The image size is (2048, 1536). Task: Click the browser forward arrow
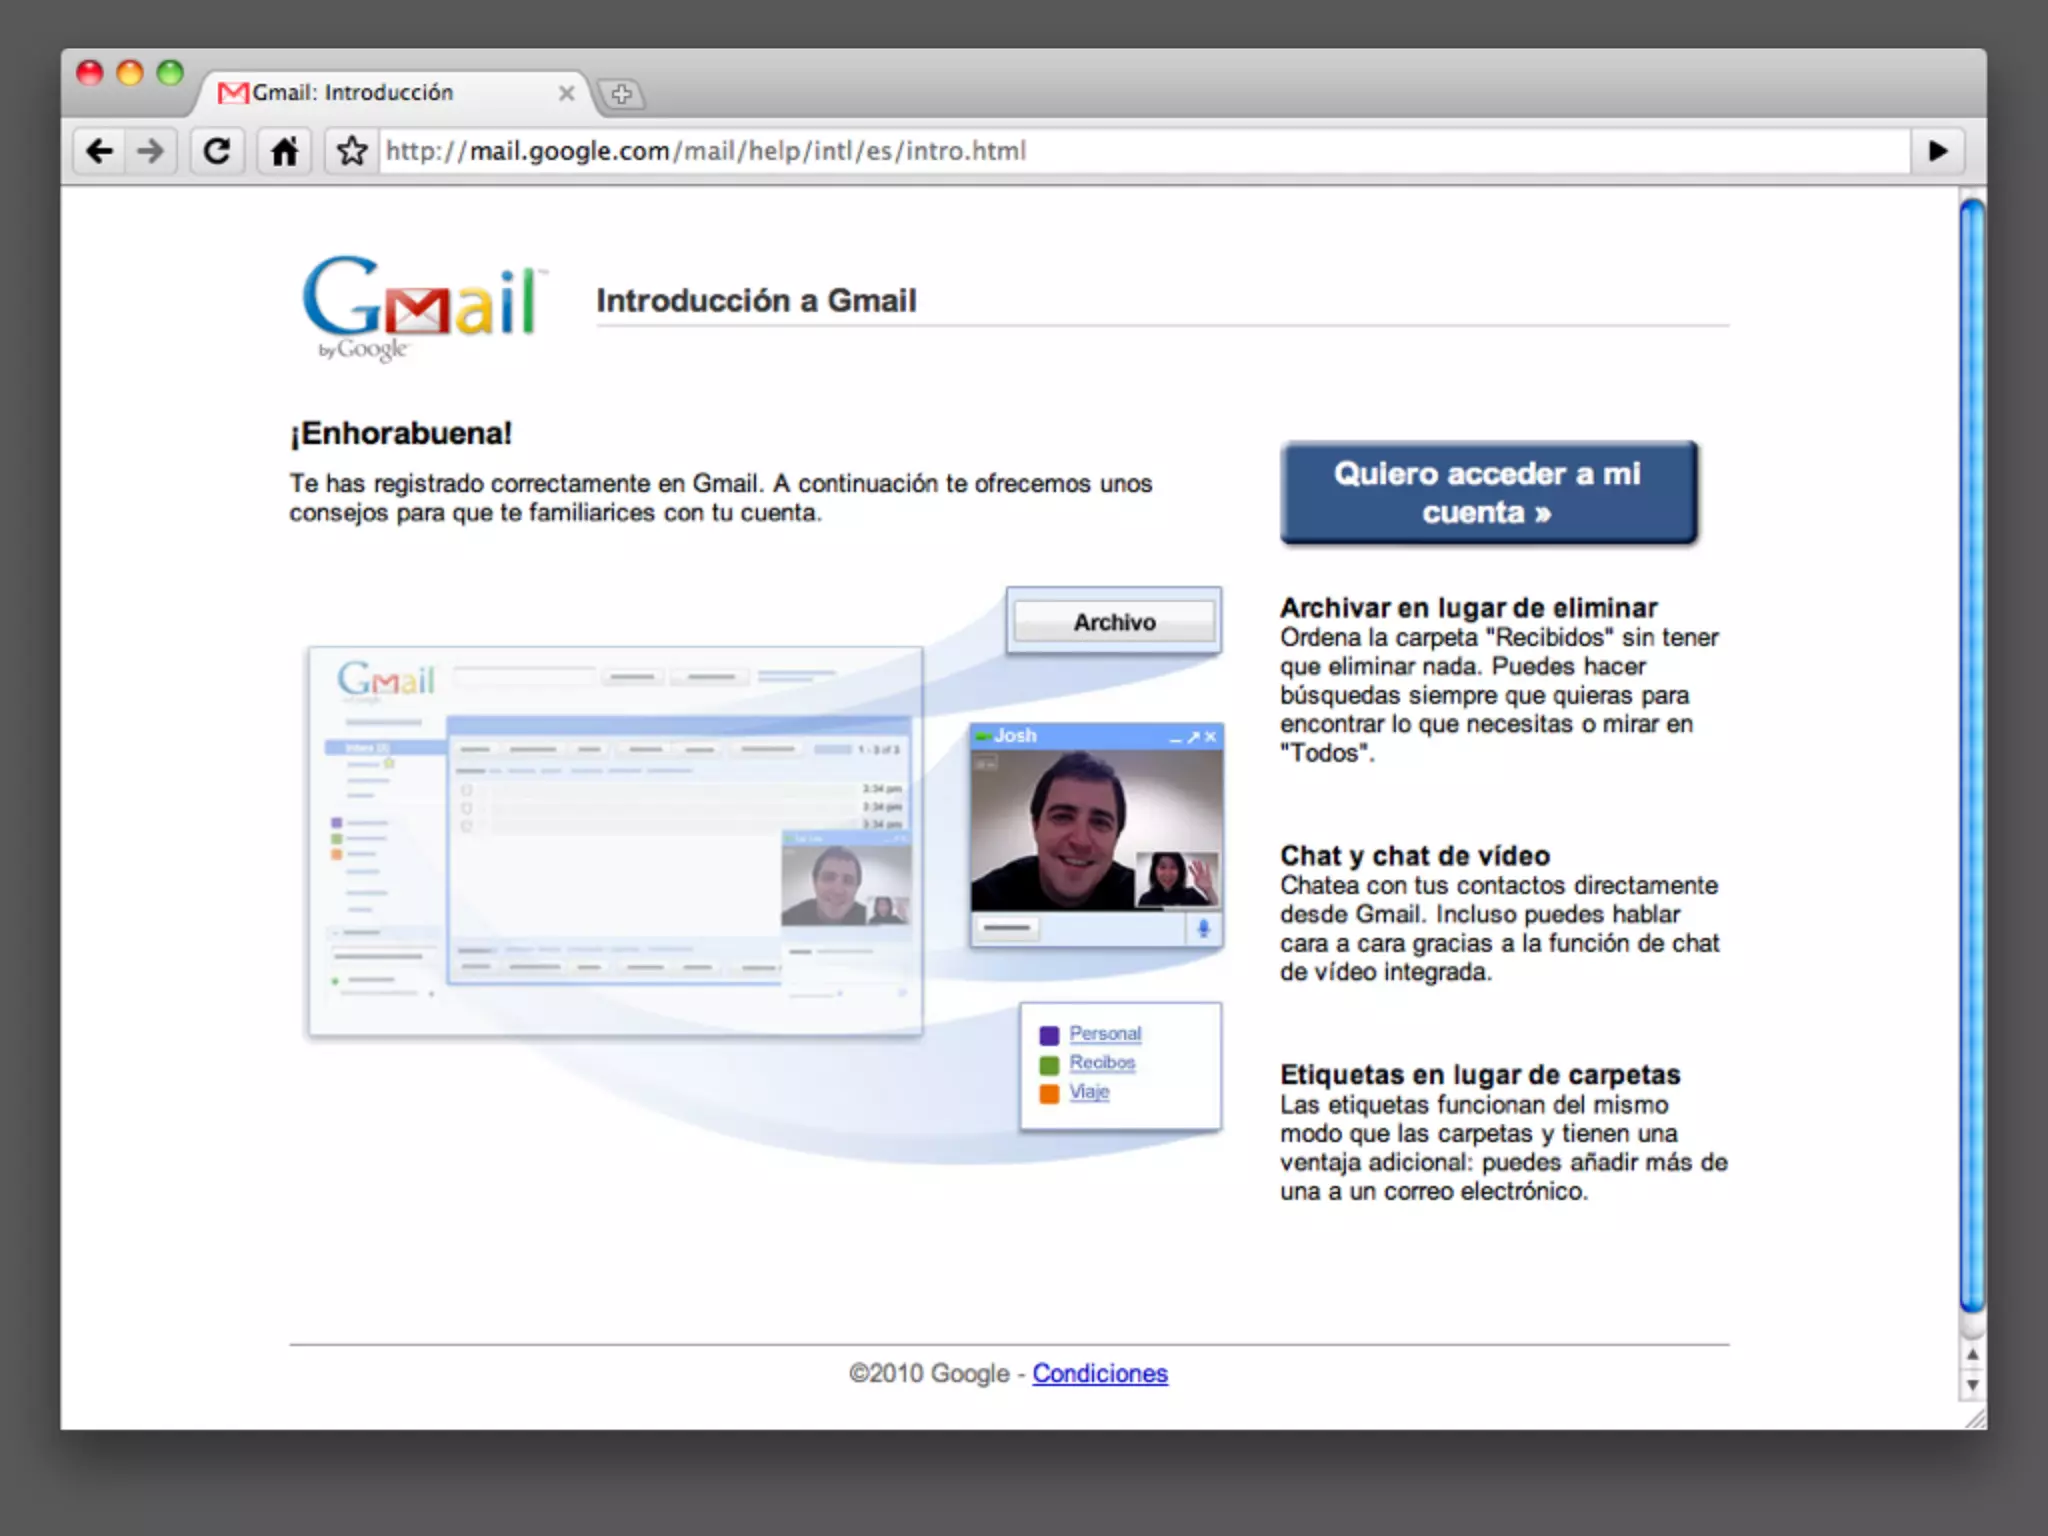(151, 151)
